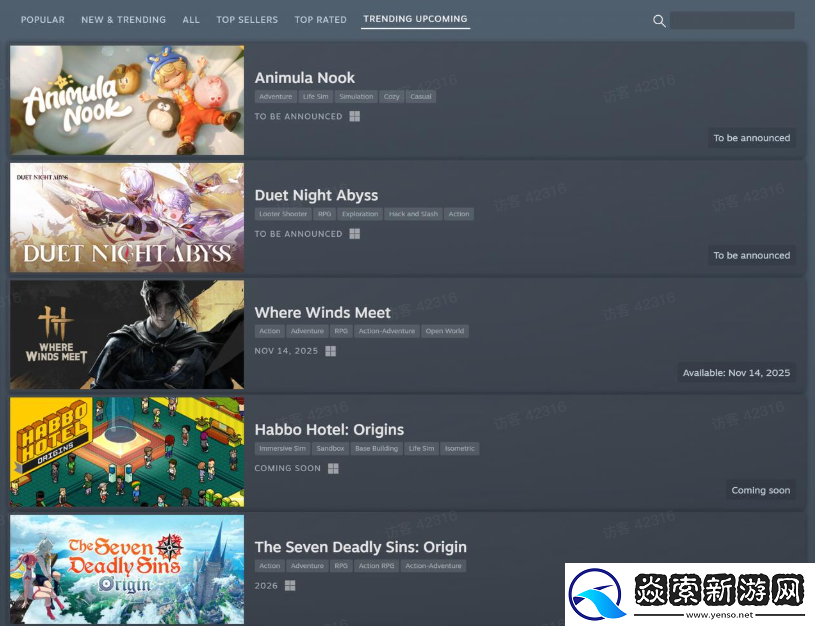Click Windows icon next to Animula Nook
Viewport: 815px width, 626px height.
354,116
